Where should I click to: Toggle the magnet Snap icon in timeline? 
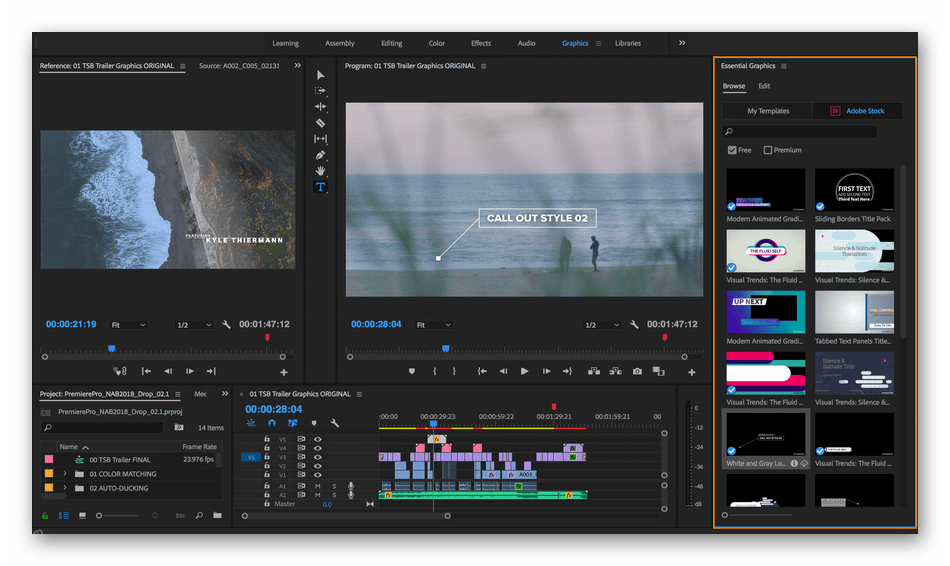(x=271, y=423)
